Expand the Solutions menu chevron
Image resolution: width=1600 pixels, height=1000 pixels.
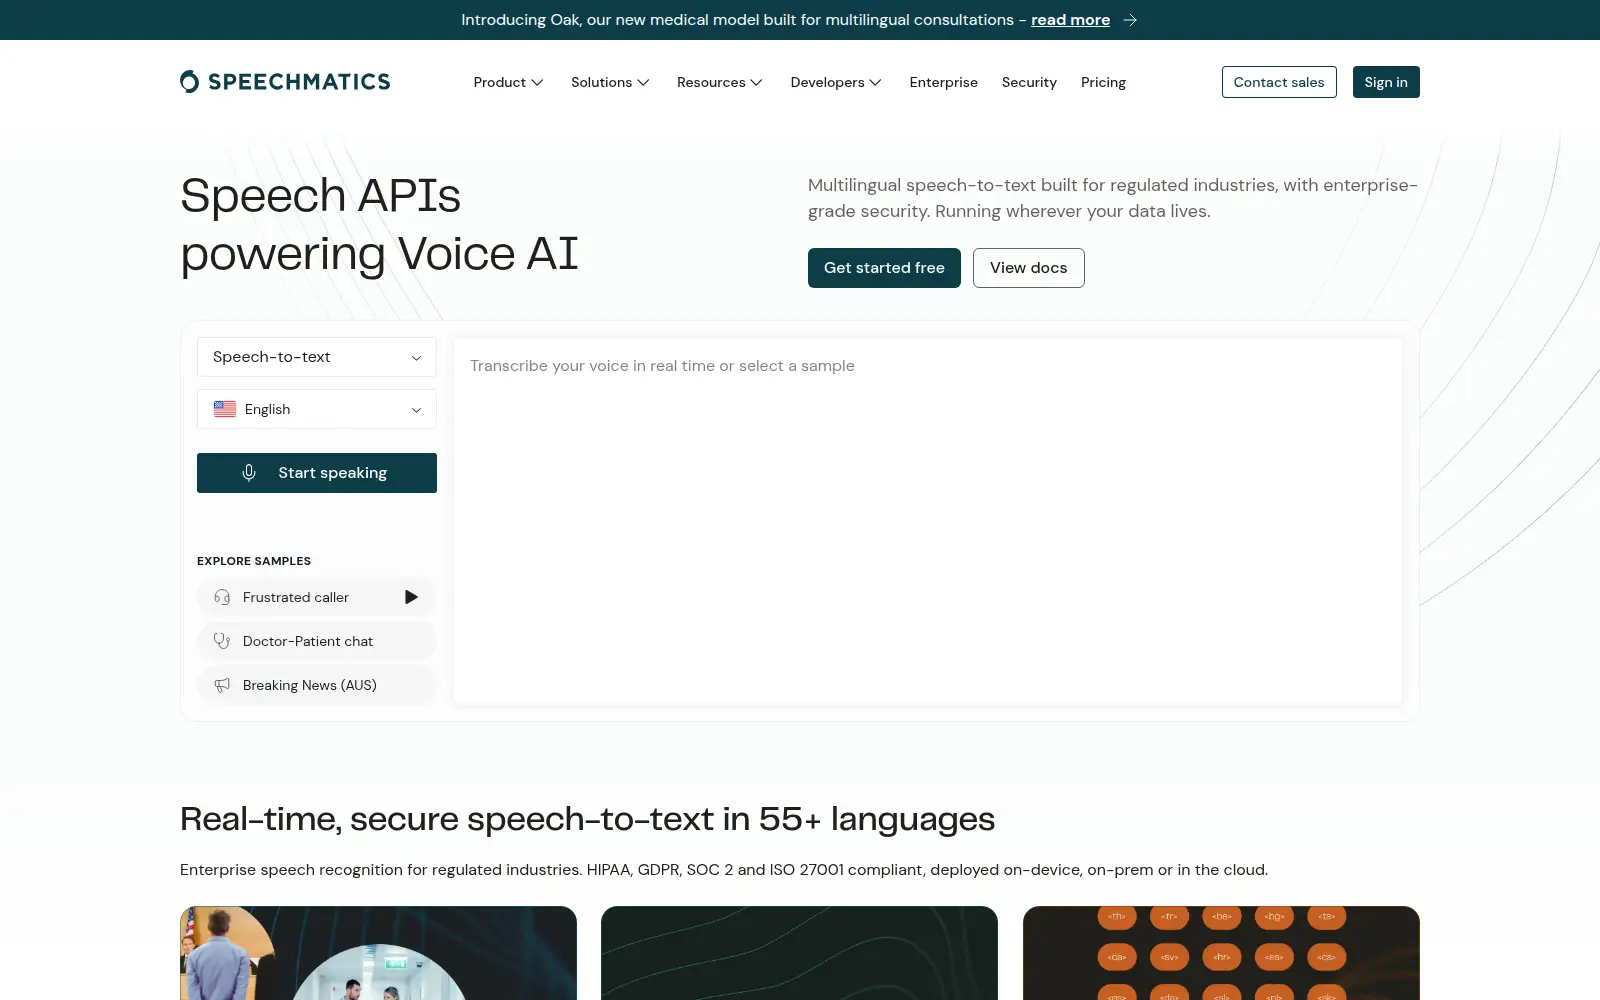click(643, 82)
